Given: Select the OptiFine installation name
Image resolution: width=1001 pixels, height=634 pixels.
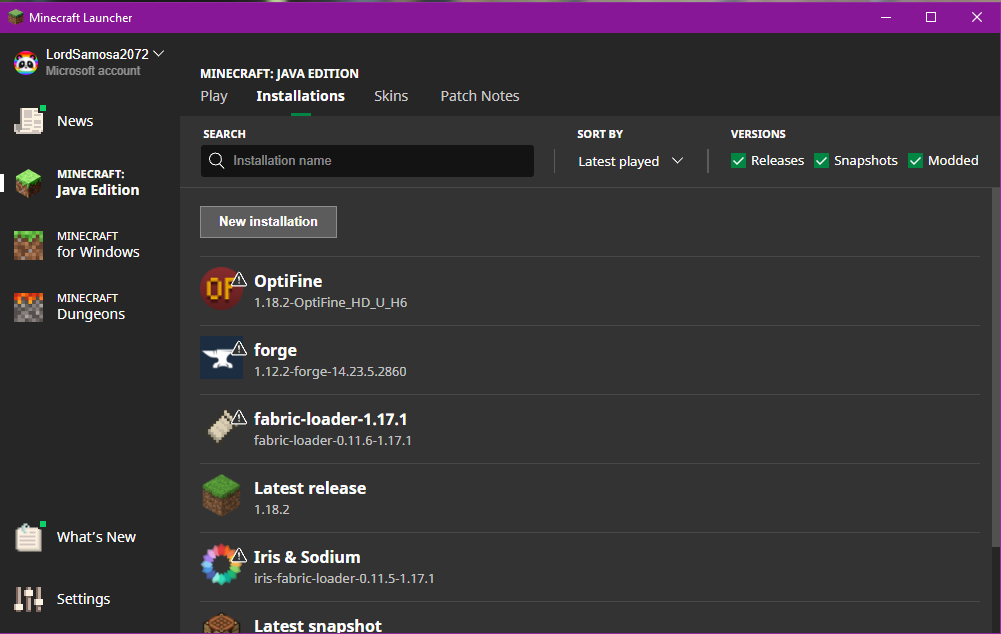Looking at the screenshot, I should coord(288,281).
